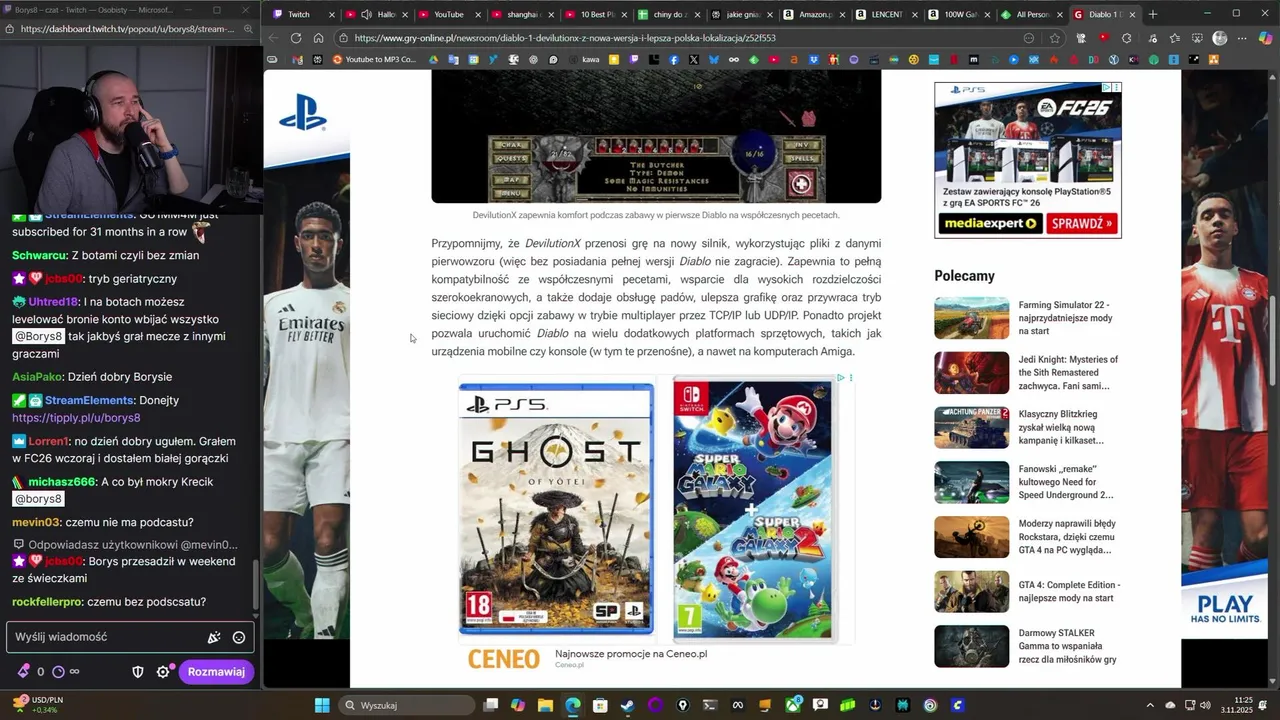This screenshot has height=720, width=1280.
Task: Open Youtube to MP3 Co... bookmark
Action: 373,60
